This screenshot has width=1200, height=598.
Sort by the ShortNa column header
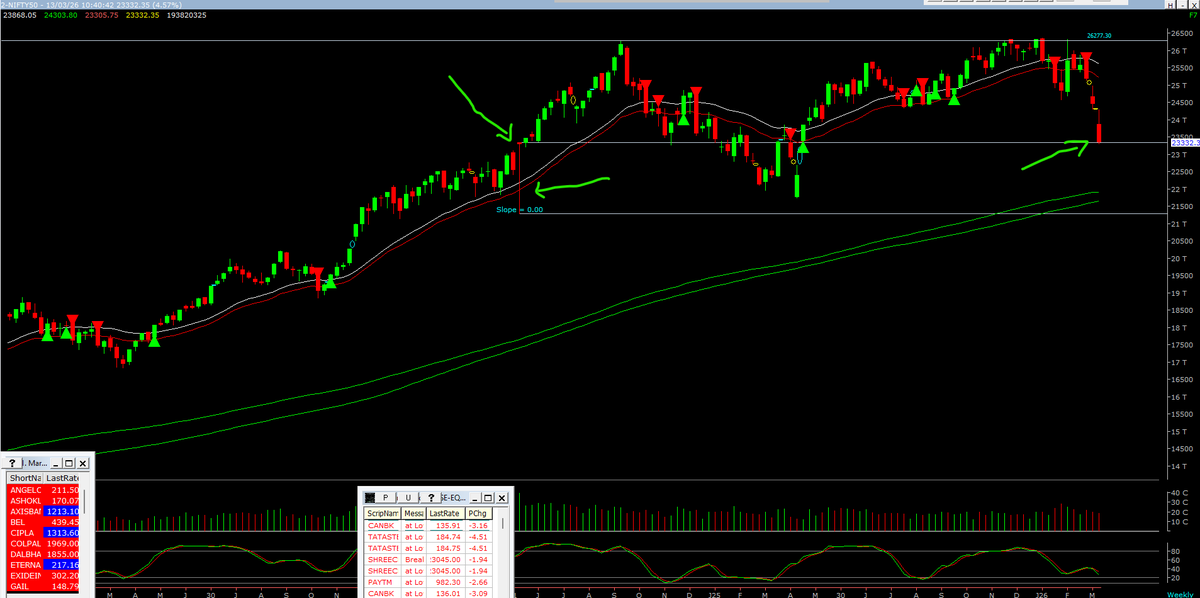[24, 478]
